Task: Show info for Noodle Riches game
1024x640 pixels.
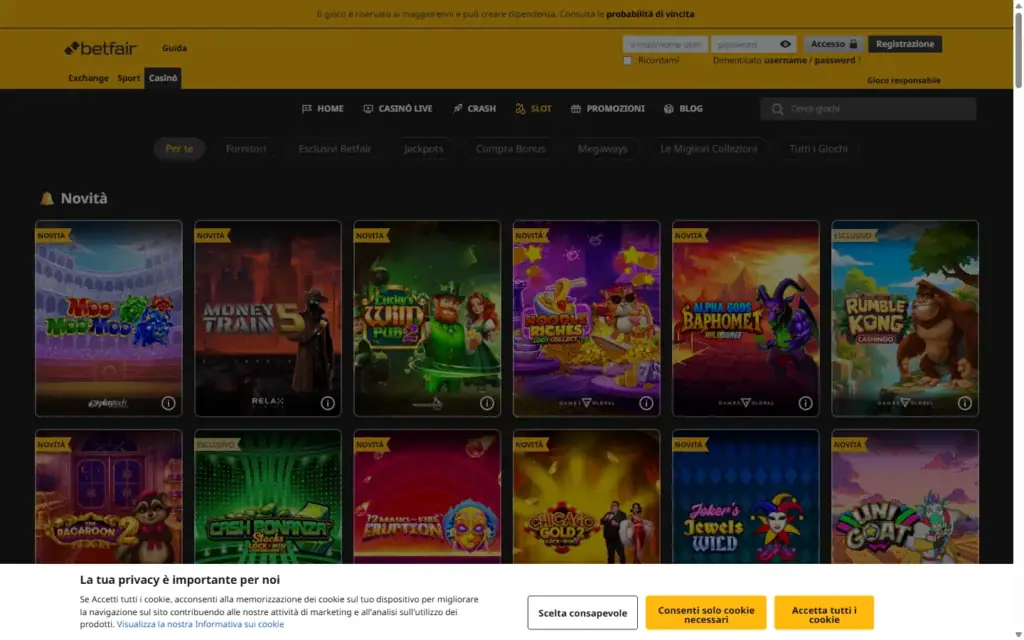Action: coord(646,403)
